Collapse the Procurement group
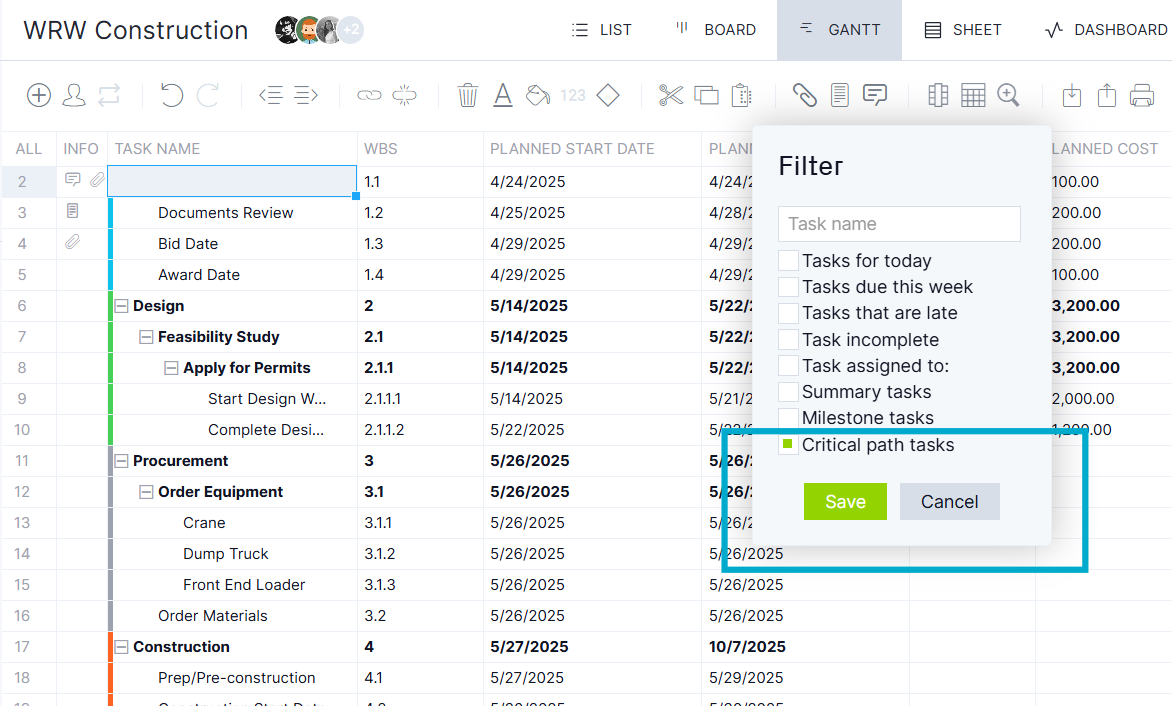Viewport: 1172px width, 706px height. click(x=121, y=460)
